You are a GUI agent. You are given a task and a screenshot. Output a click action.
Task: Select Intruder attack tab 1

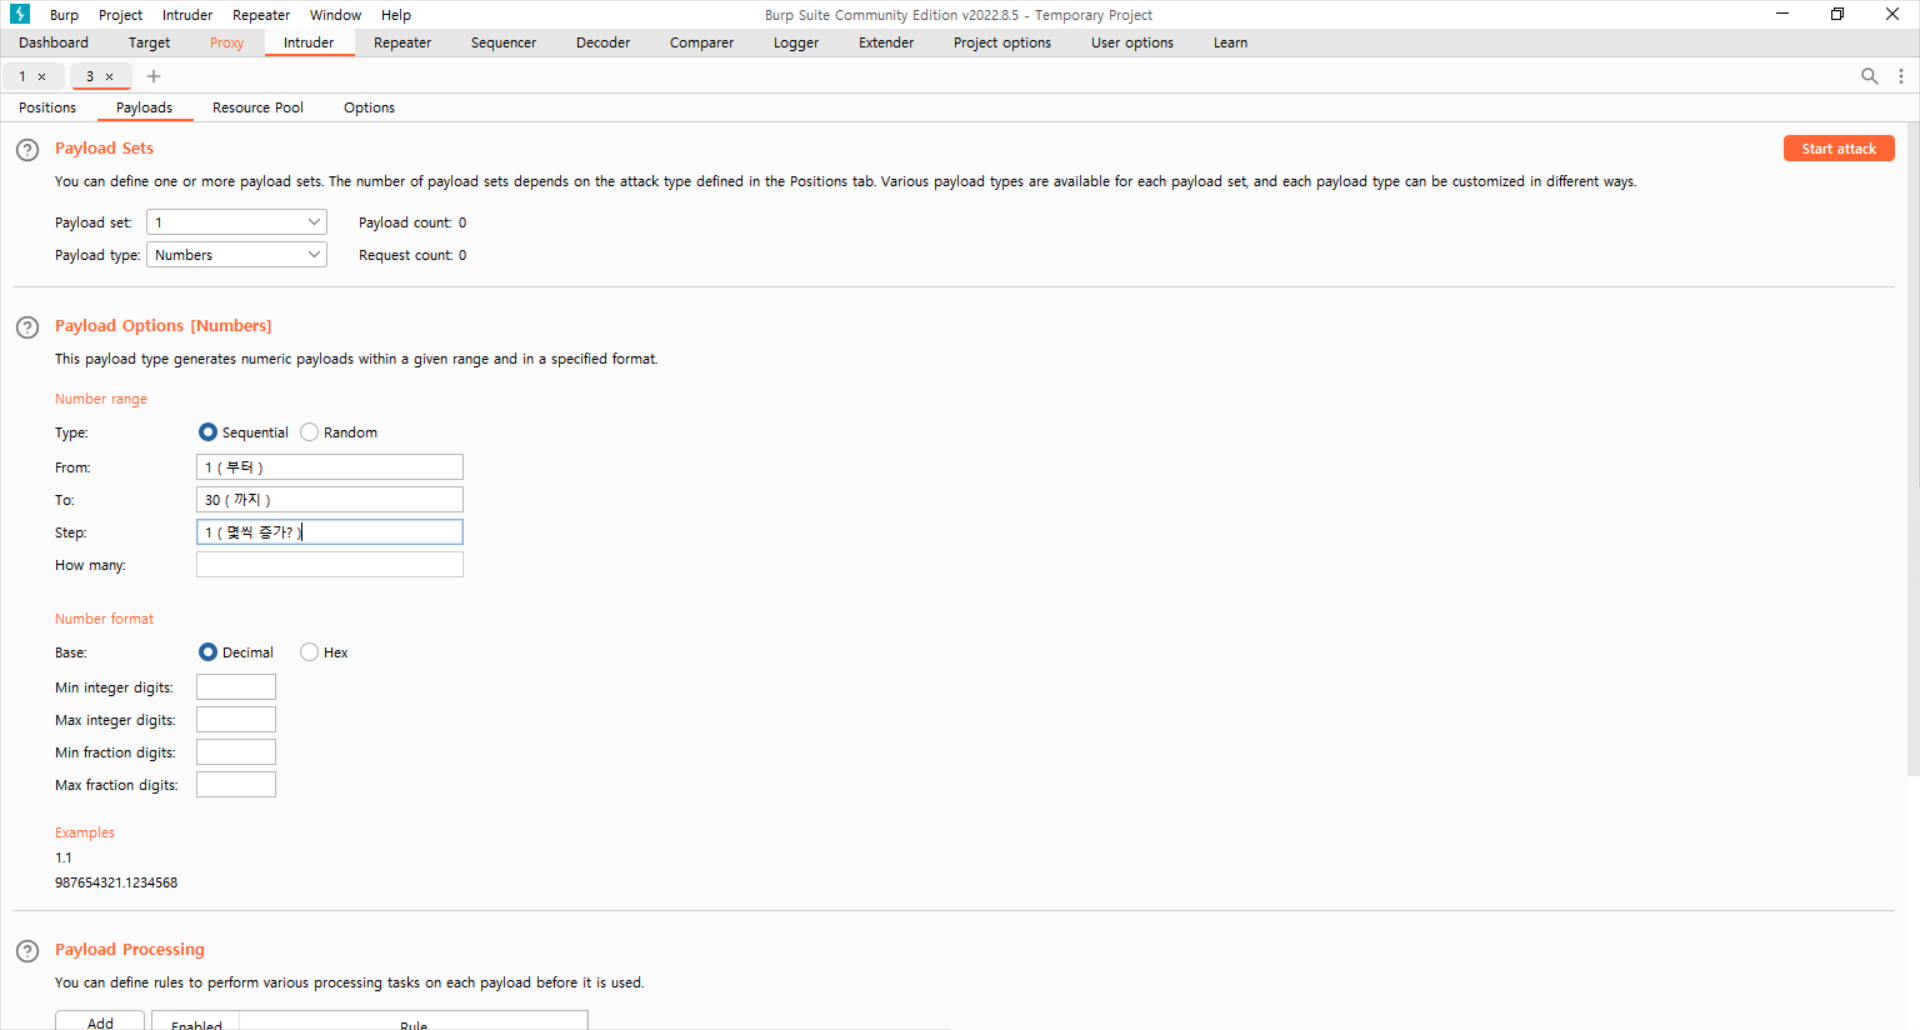22,77
